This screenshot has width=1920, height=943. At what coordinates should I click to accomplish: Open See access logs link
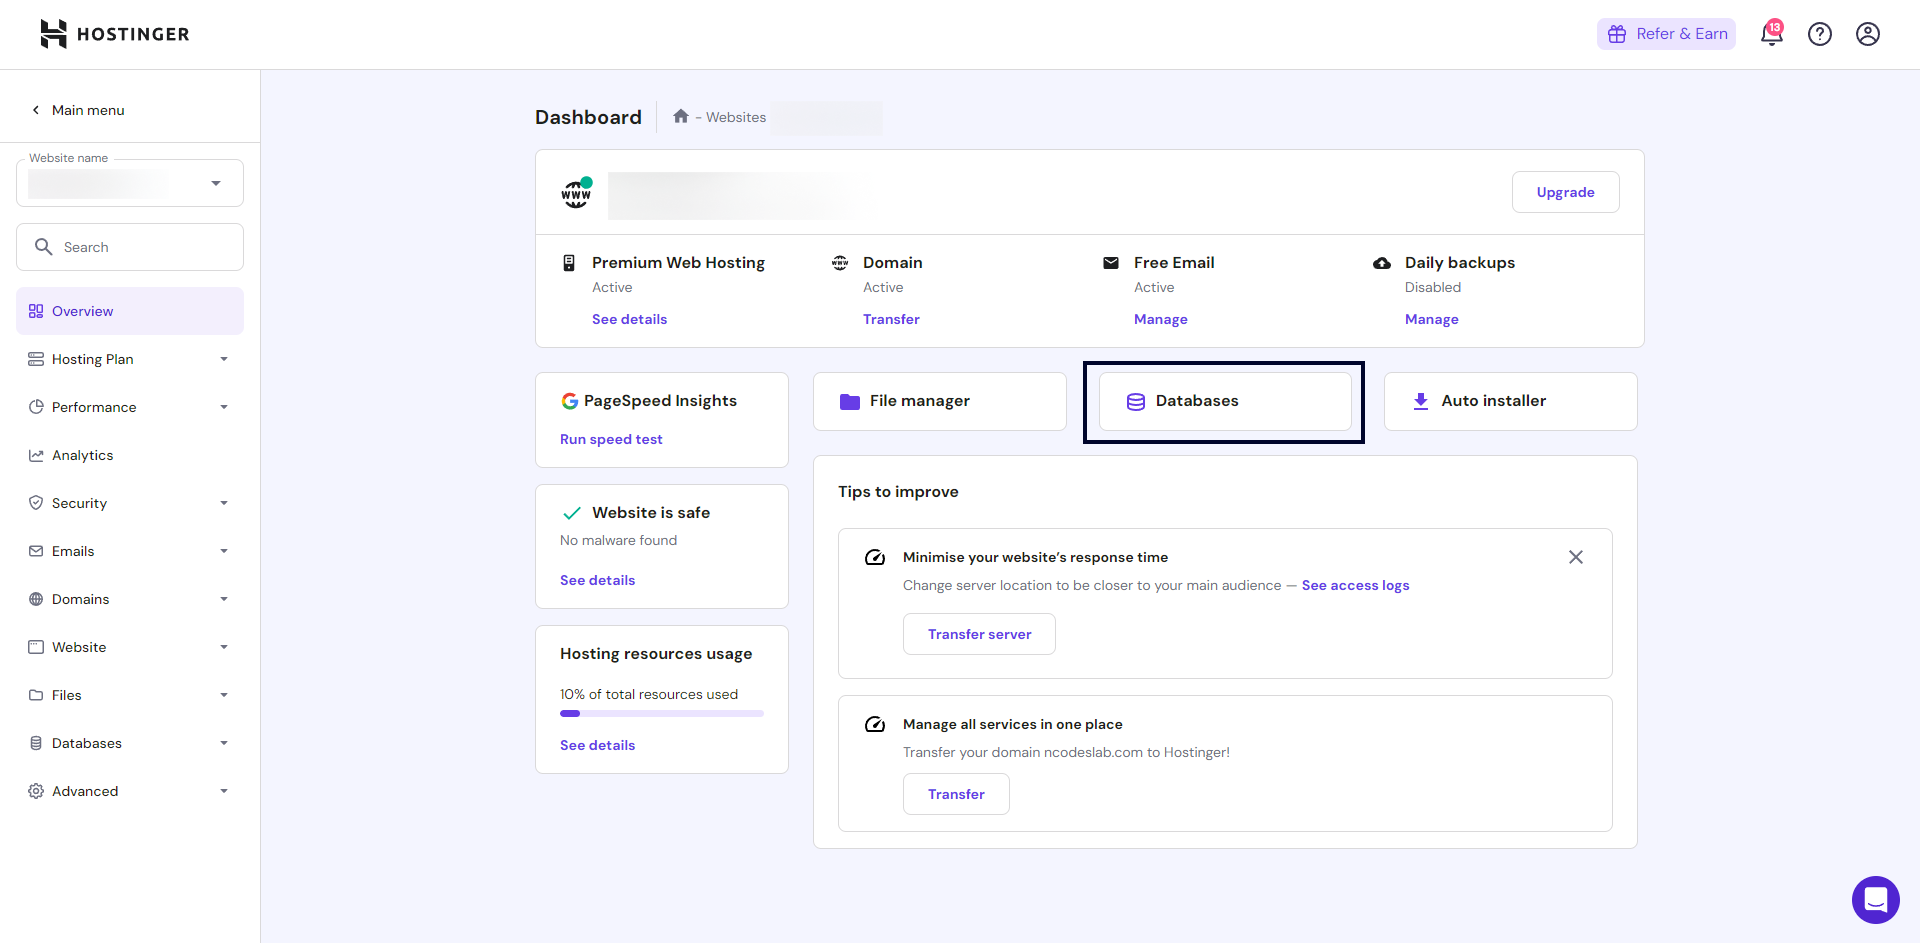(x=1355, y=585)
